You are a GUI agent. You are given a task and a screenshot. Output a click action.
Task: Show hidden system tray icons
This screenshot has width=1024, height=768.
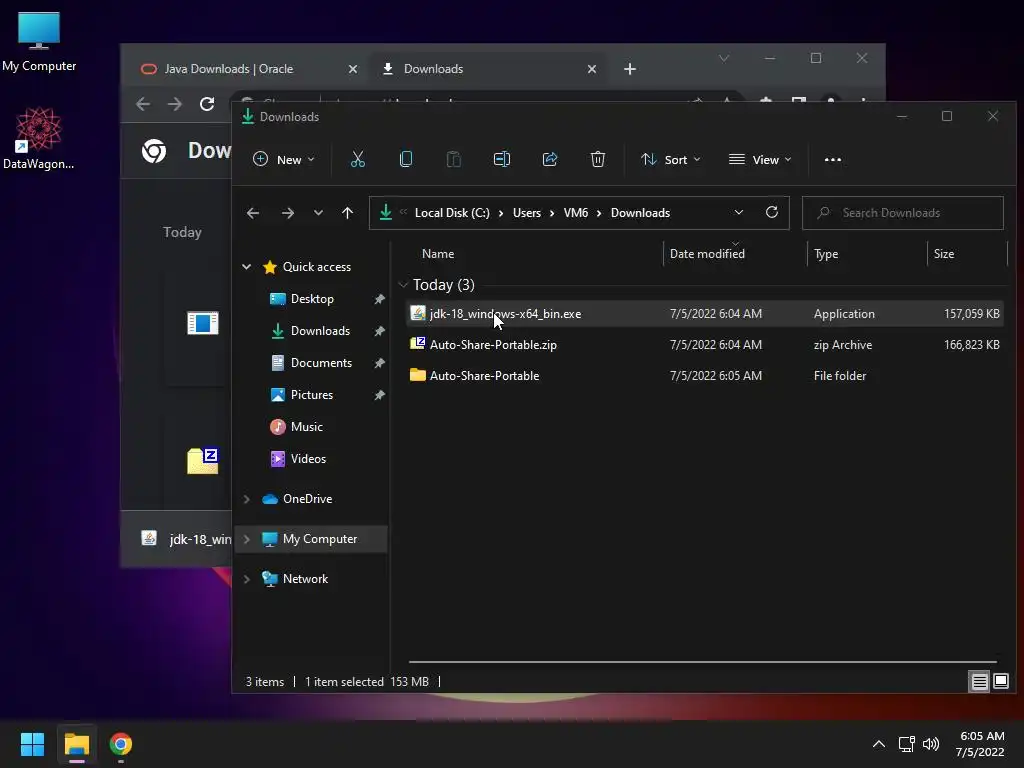[879, 744]
